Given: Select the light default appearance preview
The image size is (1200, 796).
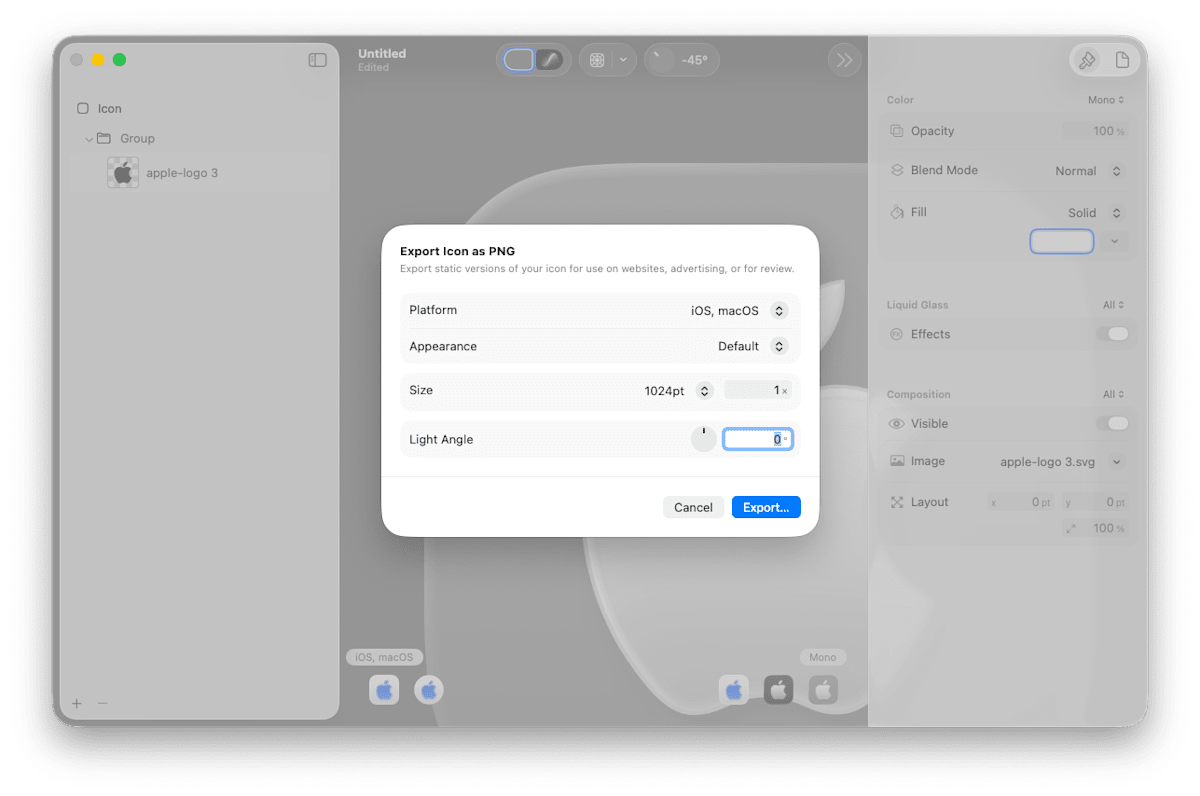Looking at the screenshot, I should (734, 689).
